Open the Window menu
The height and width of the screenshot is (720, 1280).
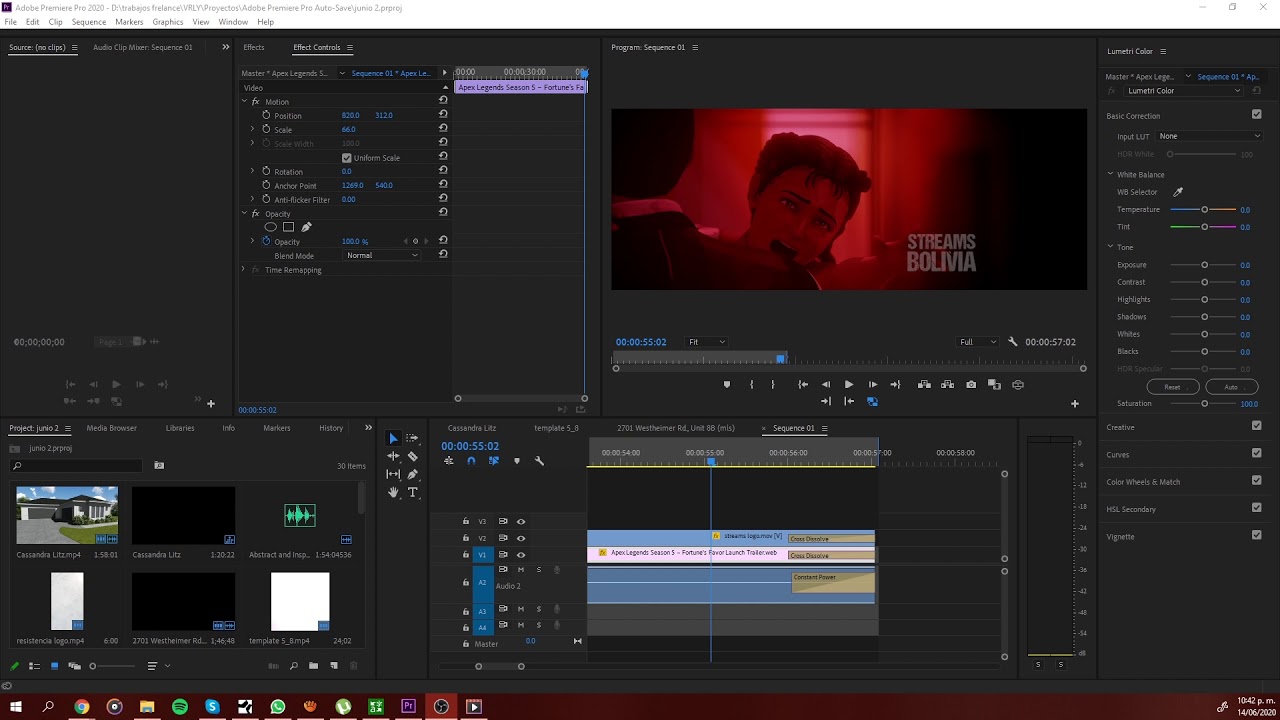(233, 22)
